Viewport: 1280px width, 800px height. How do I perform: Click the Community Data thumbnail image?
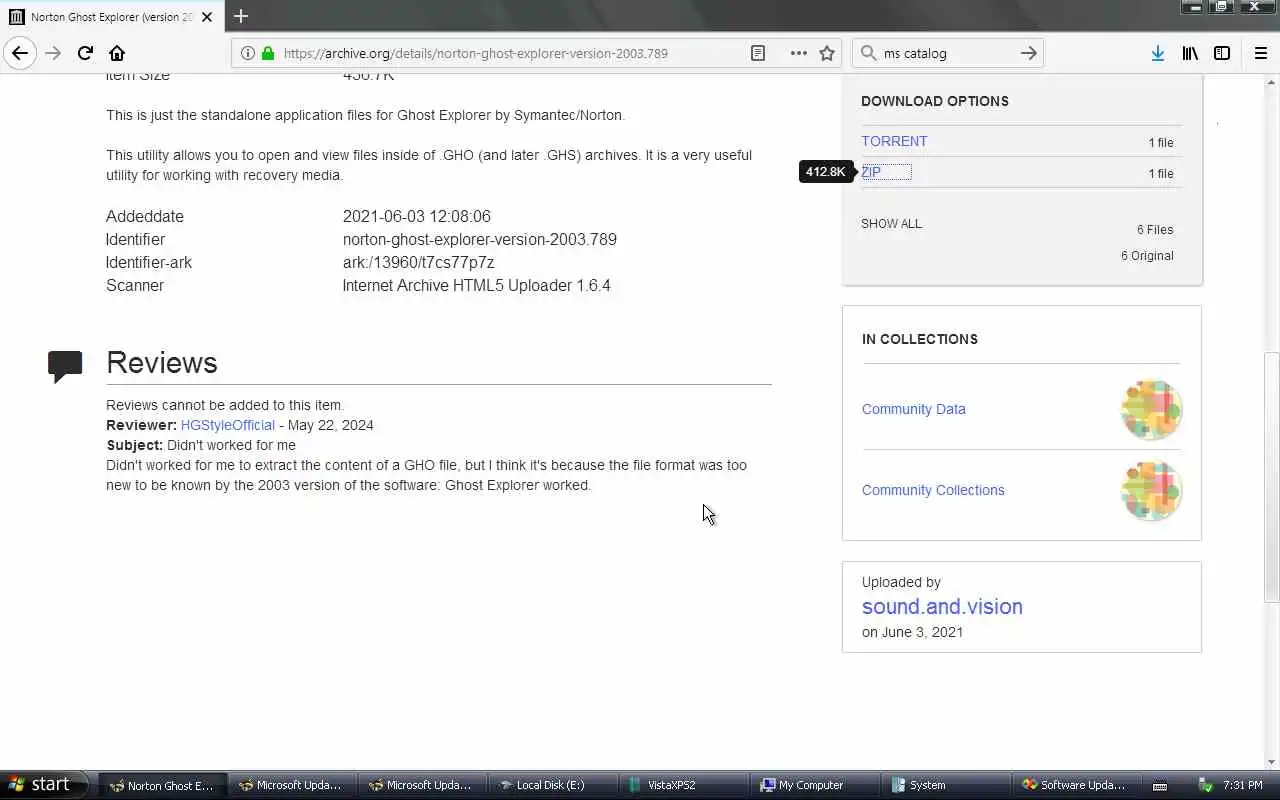tap(1151, 409)
